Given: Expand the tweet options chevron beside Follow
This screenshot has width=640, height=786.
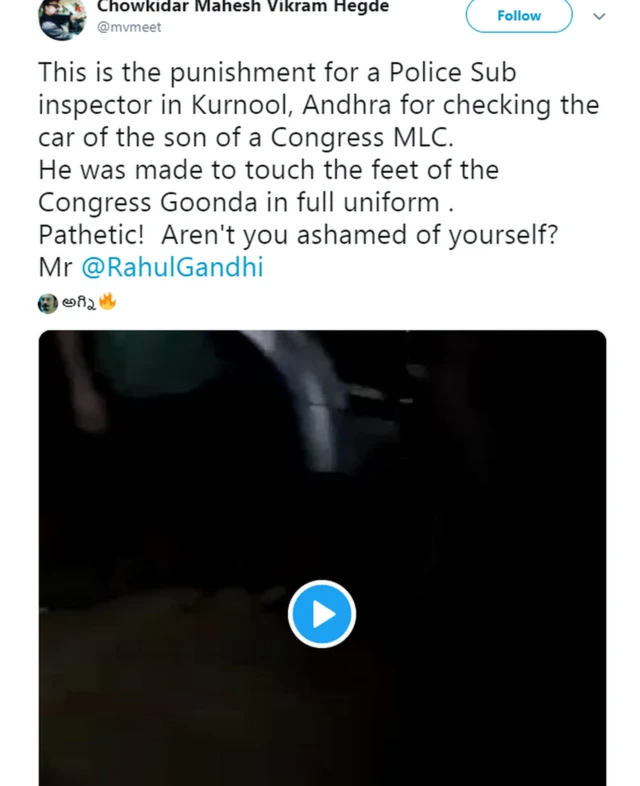Looking at the screenshot, I should [x=599, y=16].
